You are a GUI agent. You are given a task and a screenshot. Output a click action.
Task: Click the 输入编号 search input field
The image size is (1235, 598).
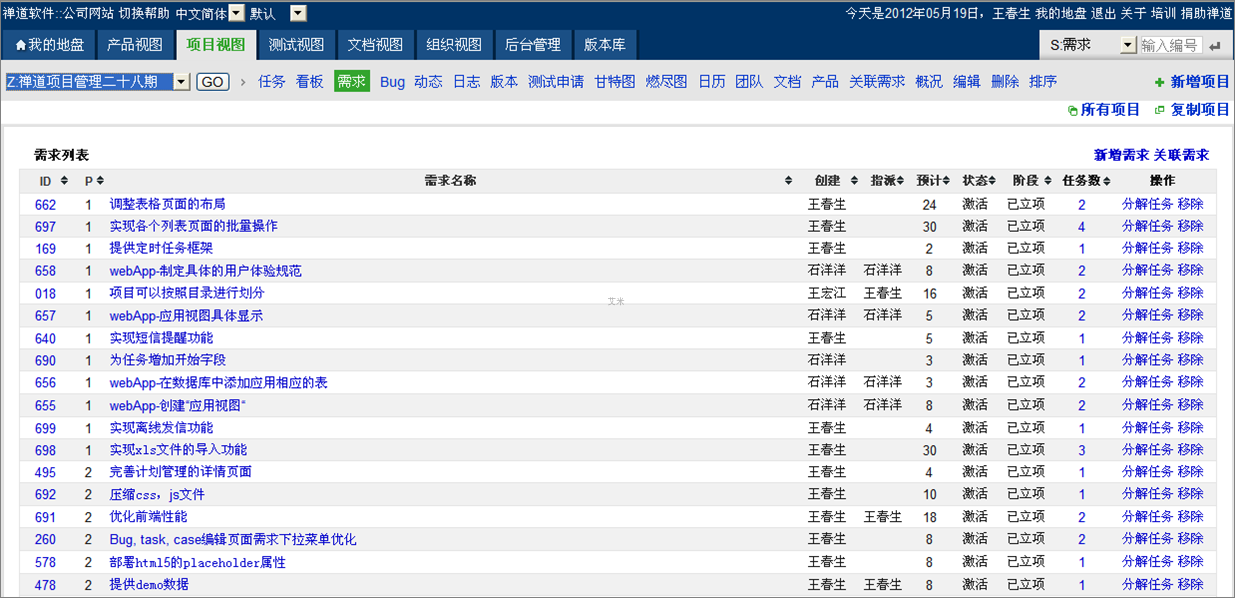click(1170, 45)
